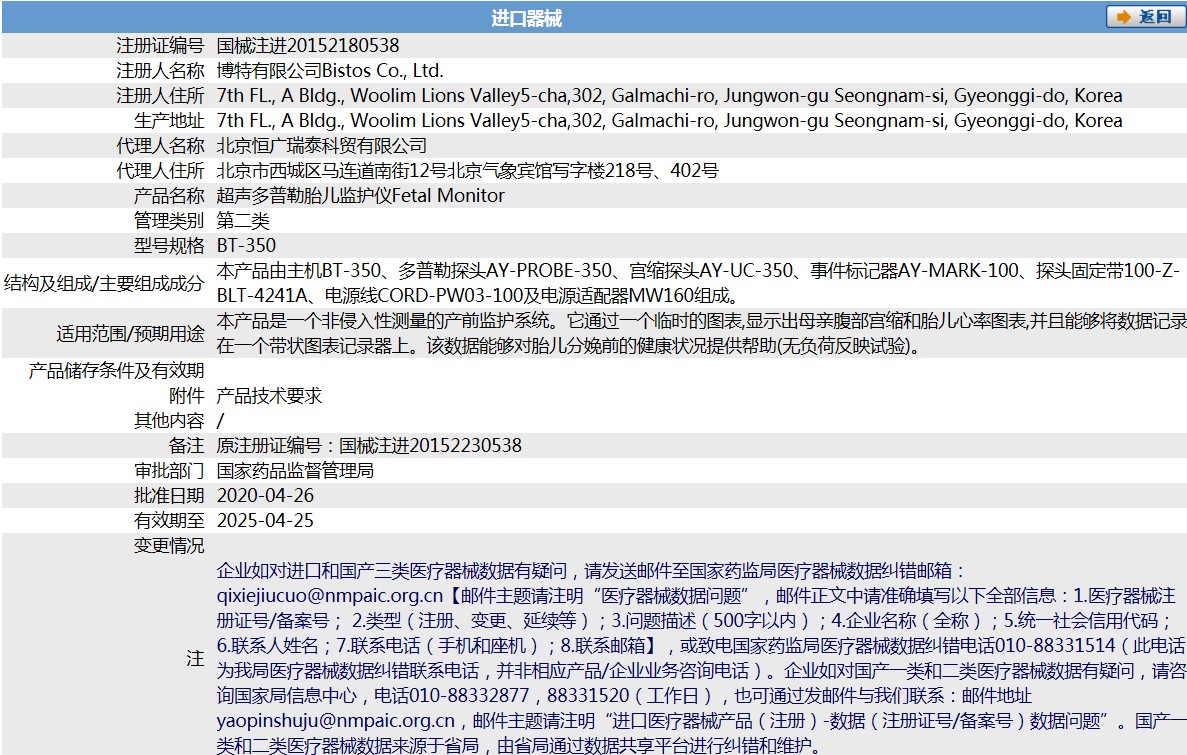The image size is (1187, 755).
Task: Click the 代理人名称 field label
Action: [x=160, y=145]
